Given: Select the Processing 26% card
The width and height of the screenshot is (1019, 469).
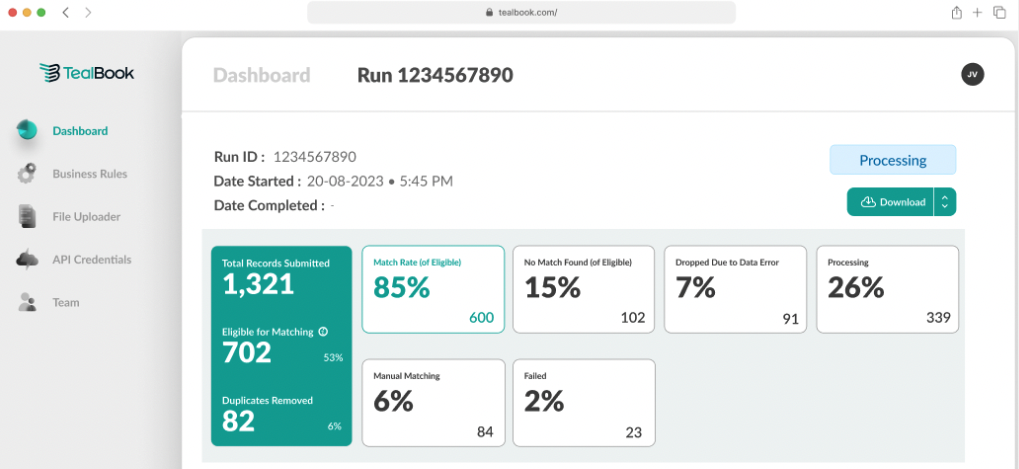Looking at the screenshot, I should pyautogui.click(x=887, y=289).
